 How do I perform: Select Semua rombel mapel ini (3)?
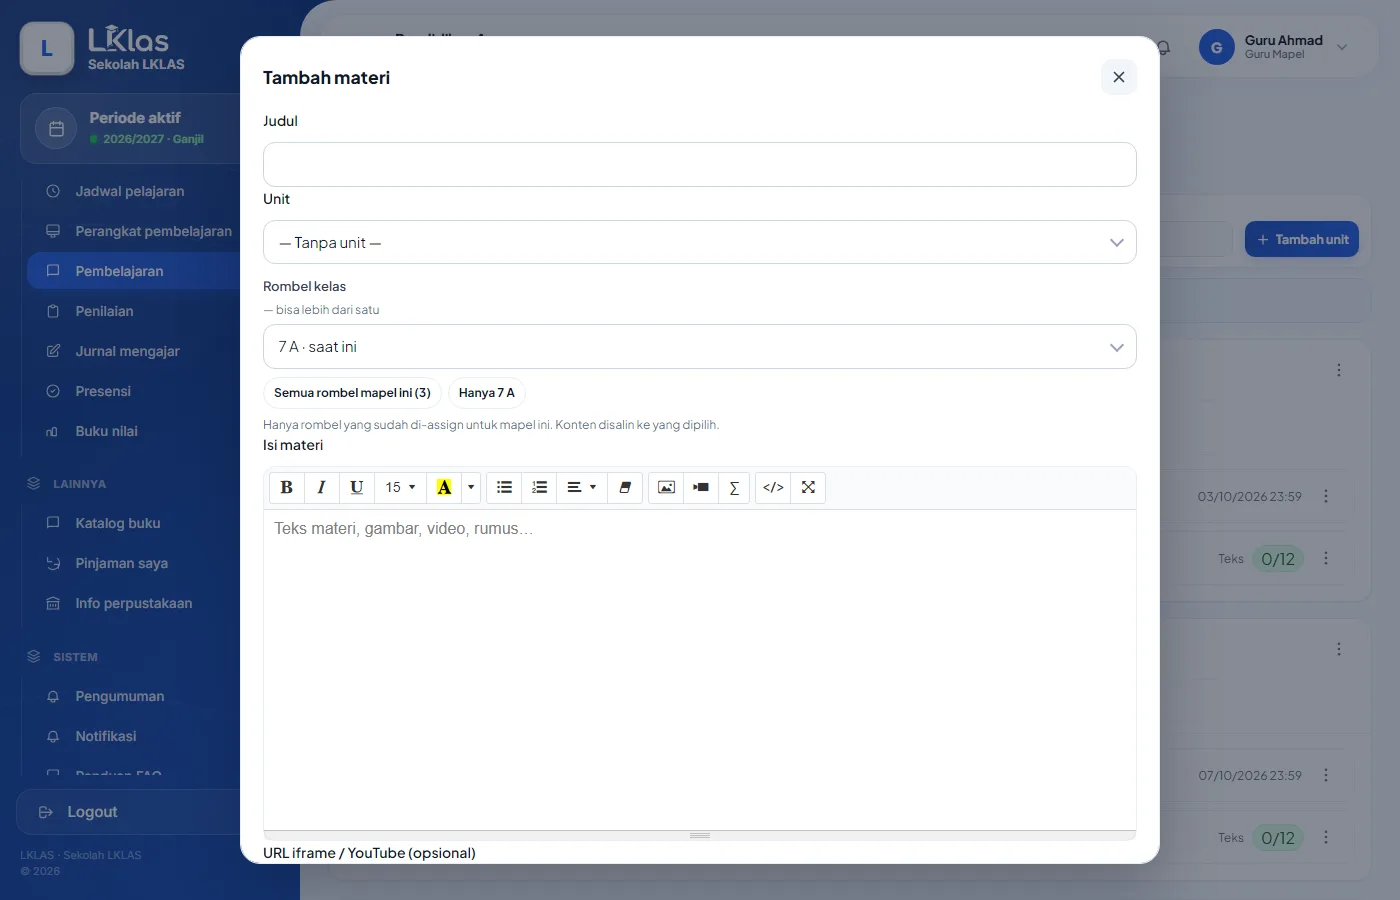point(352,393)
